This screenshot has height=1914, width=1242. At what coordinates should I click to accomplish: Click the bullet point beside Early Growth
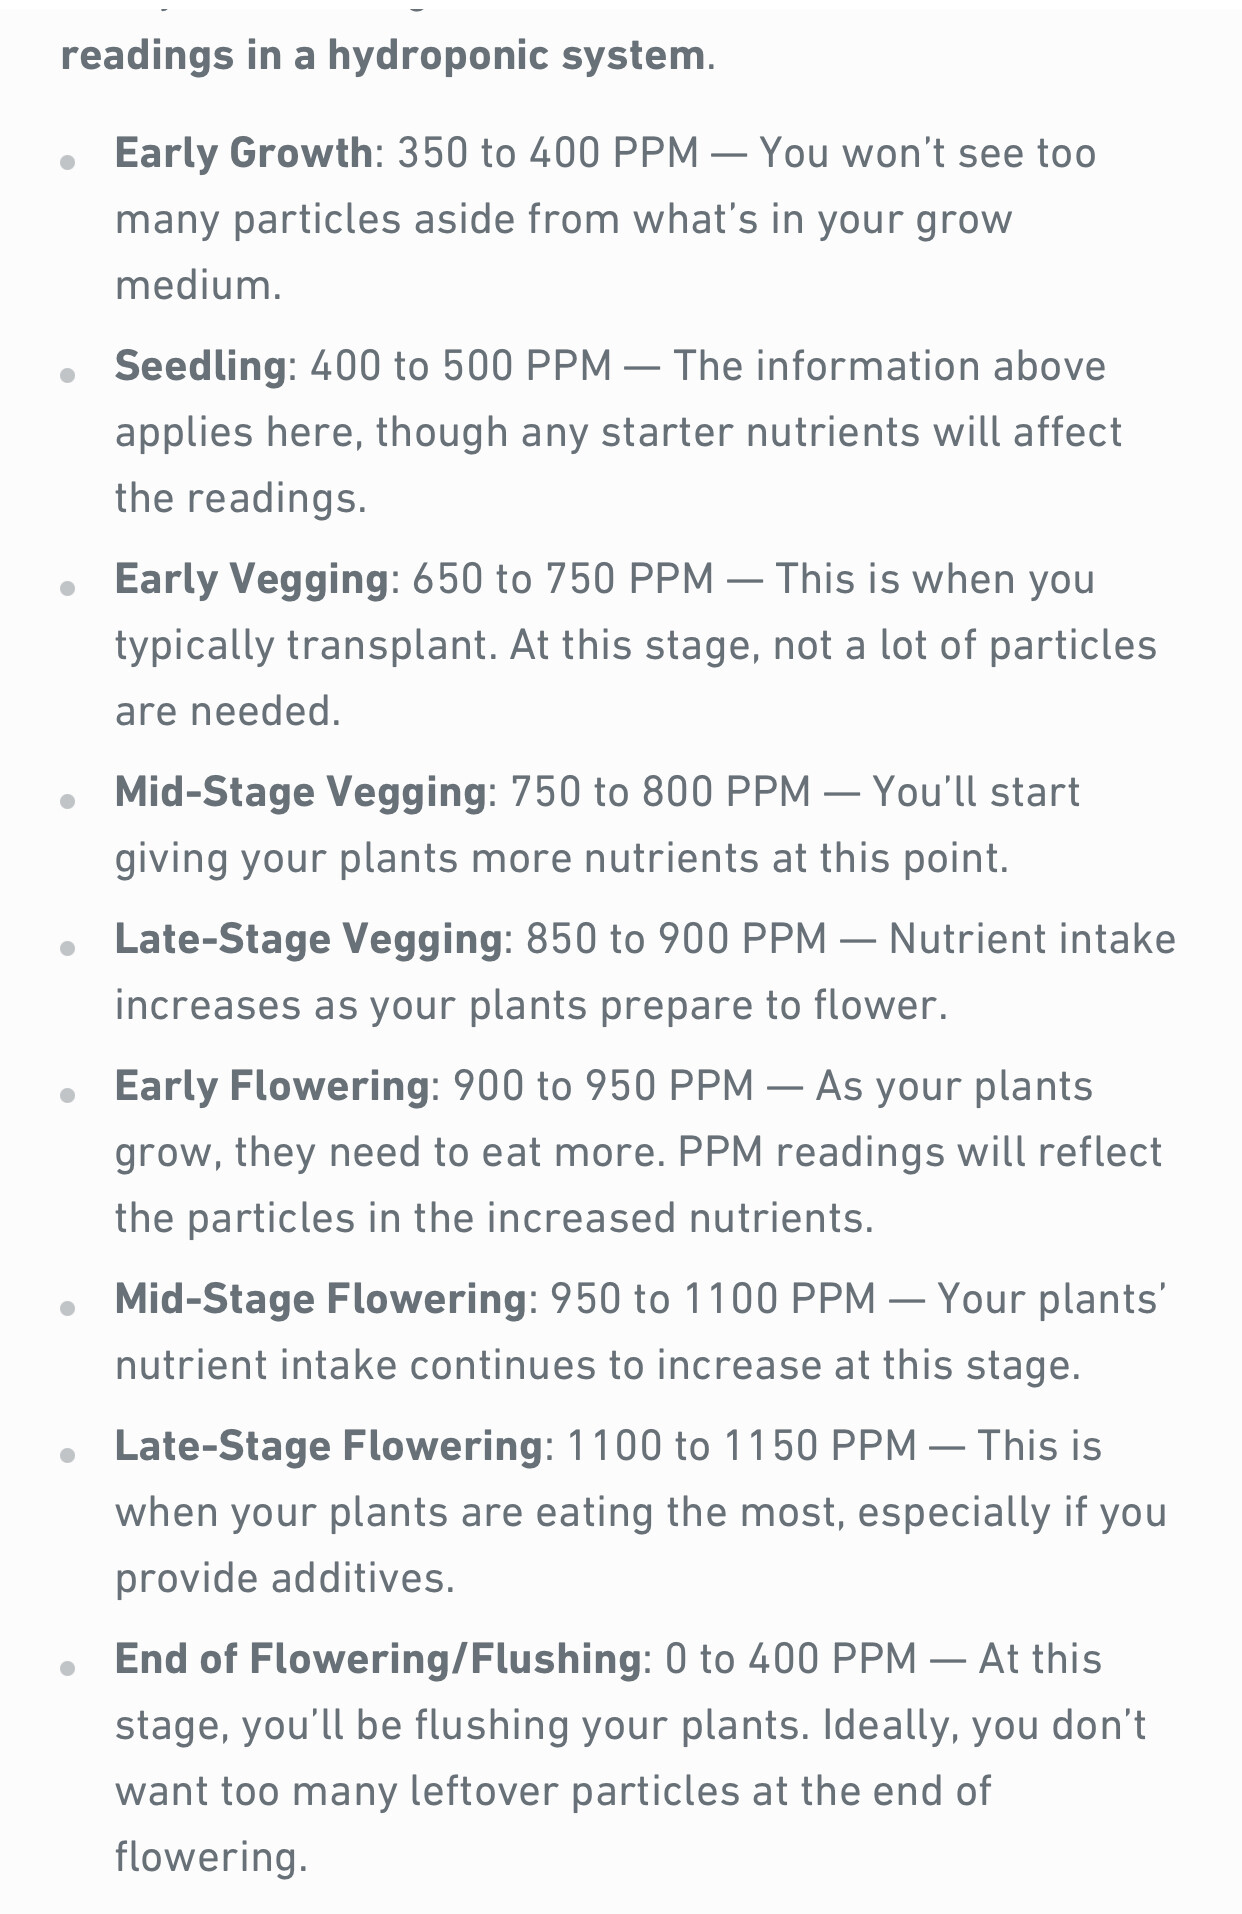[x=68, y=162]
